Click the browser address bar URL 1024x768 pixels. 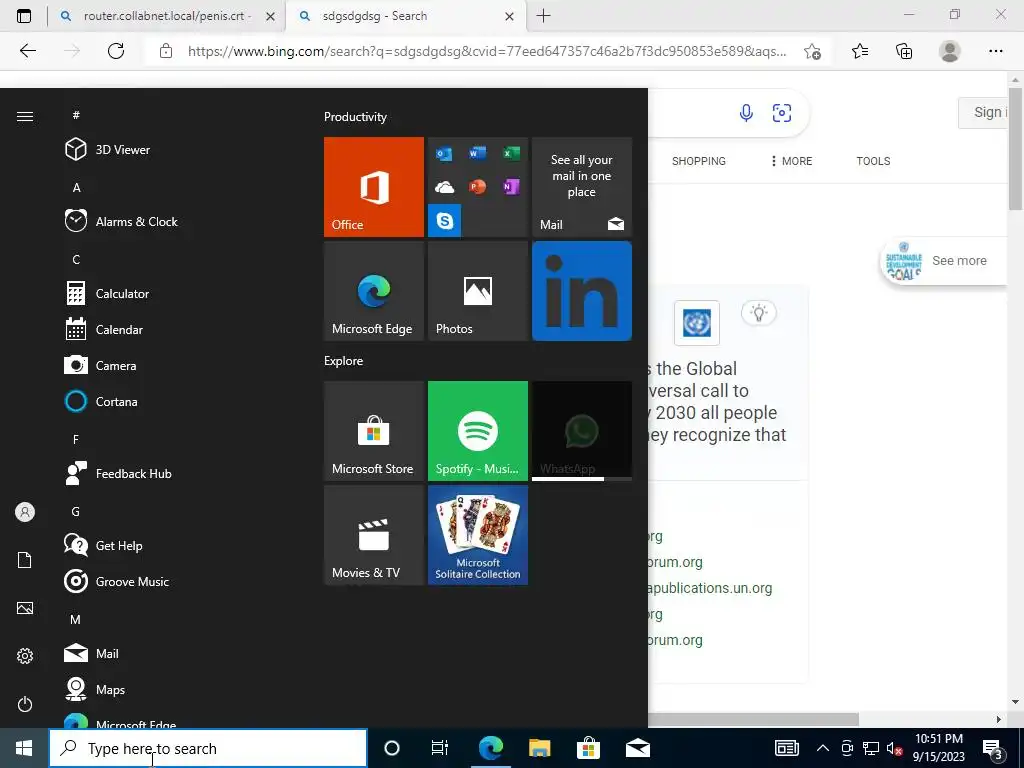[487, 51]
